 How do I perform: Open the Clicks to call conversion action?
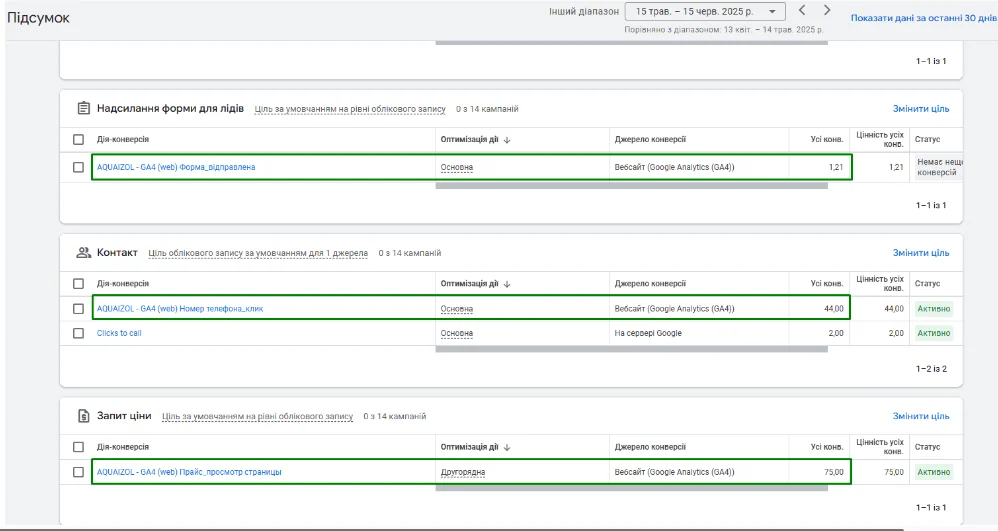(119, 333)
